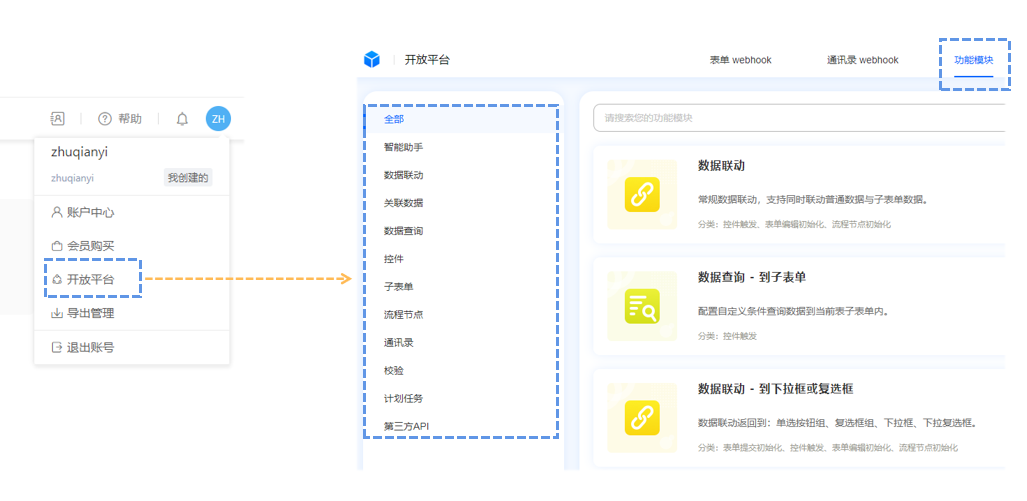The image size is (1027, 501).
Task: Select 第三方API category in sidebar
Action: pyautogui.click(x=406, y=426)
